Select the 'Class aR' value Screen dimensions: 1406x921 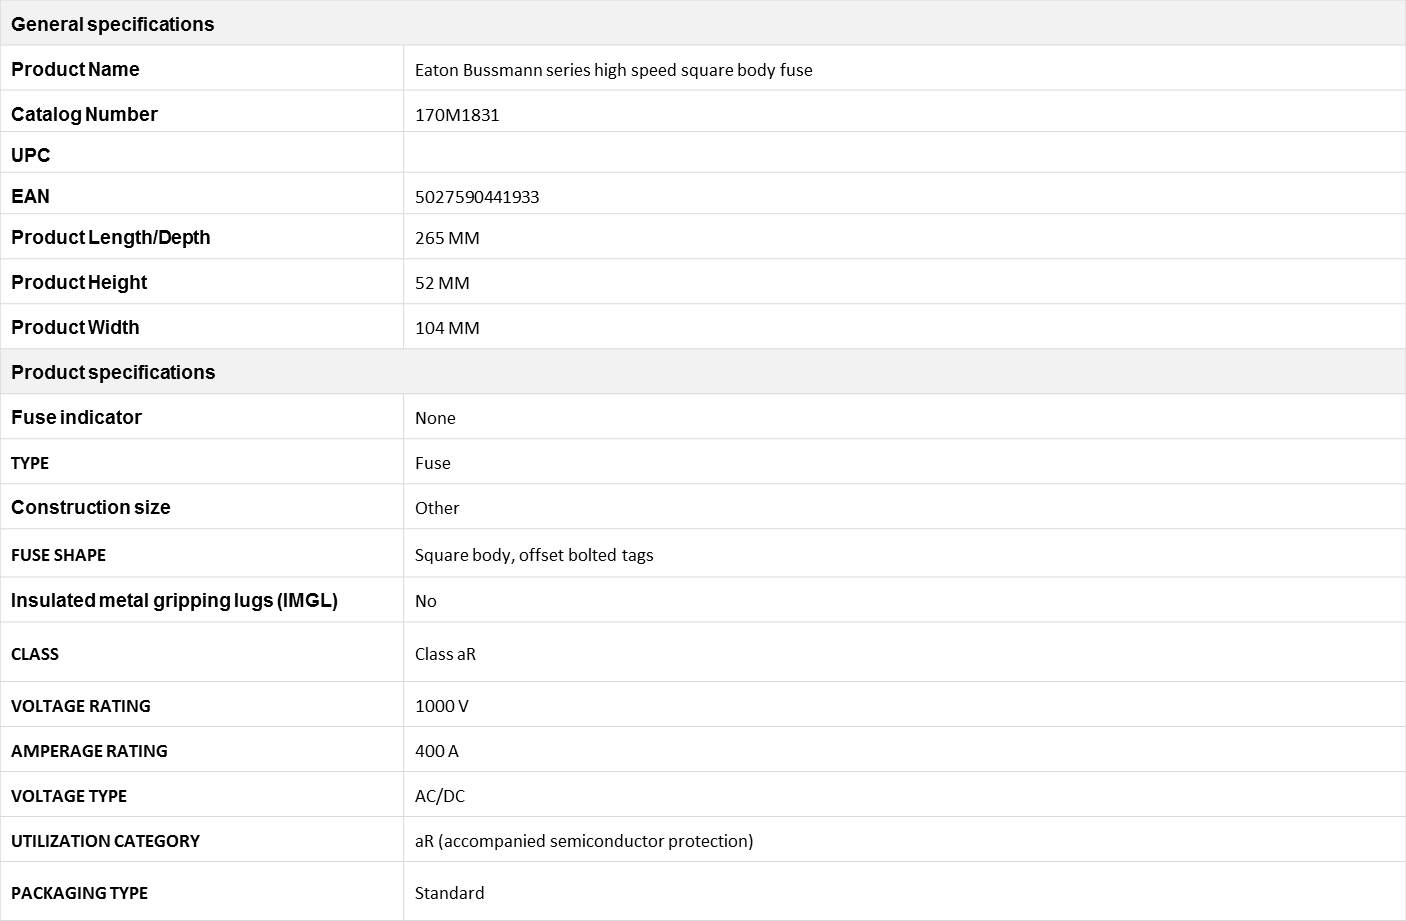[445, 654]
